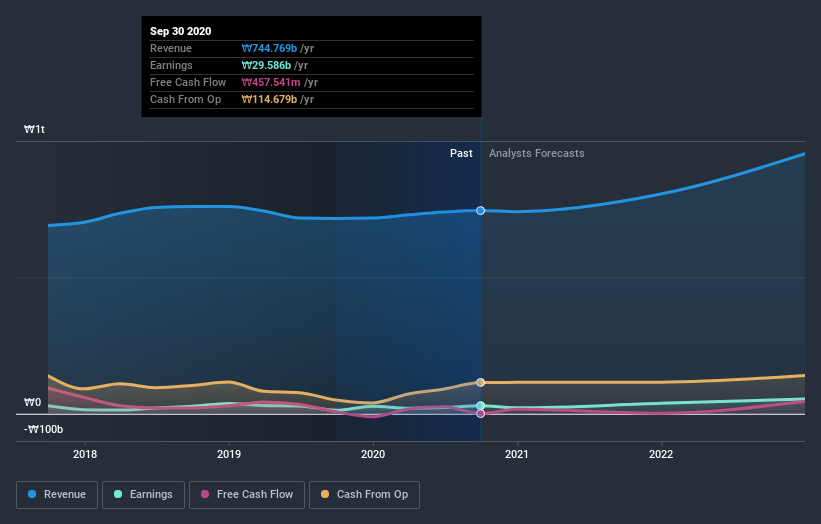Click the ₩1t y-axis label
Image resolution: width=821 pixels, height=524 pixels.
point(35,129)
